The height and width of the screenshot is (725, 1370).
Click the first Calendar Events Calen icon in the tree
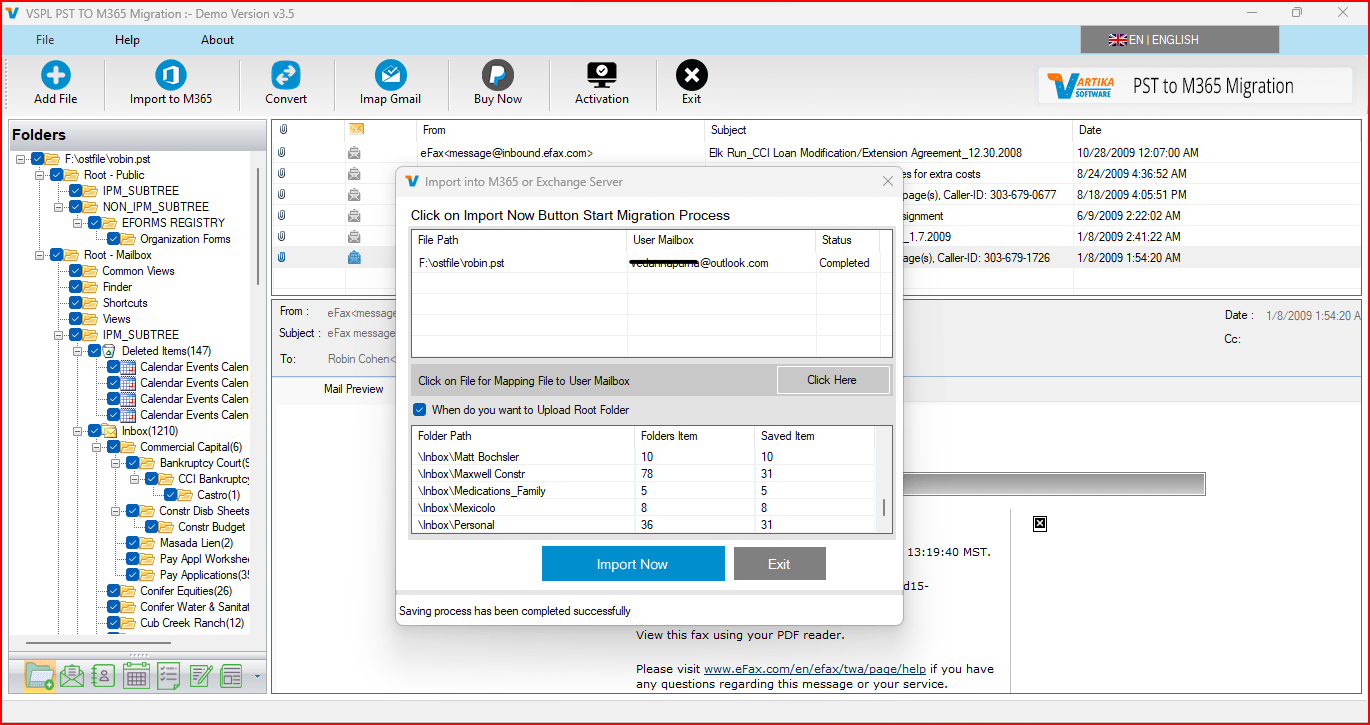pyautogui.click(x=128, y=367)
